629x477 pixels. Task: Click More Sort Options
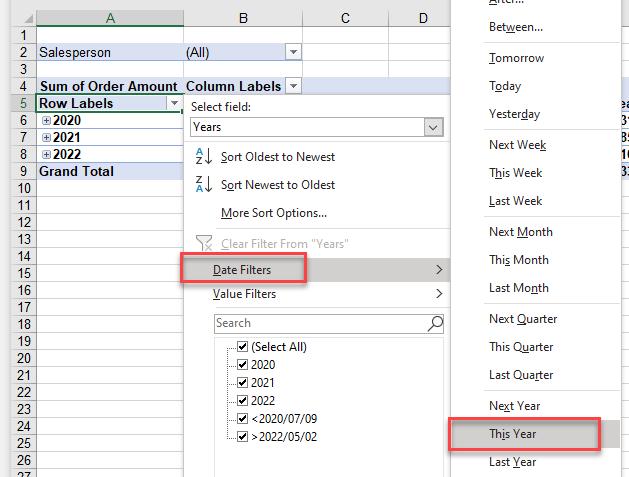pos(273,213)
